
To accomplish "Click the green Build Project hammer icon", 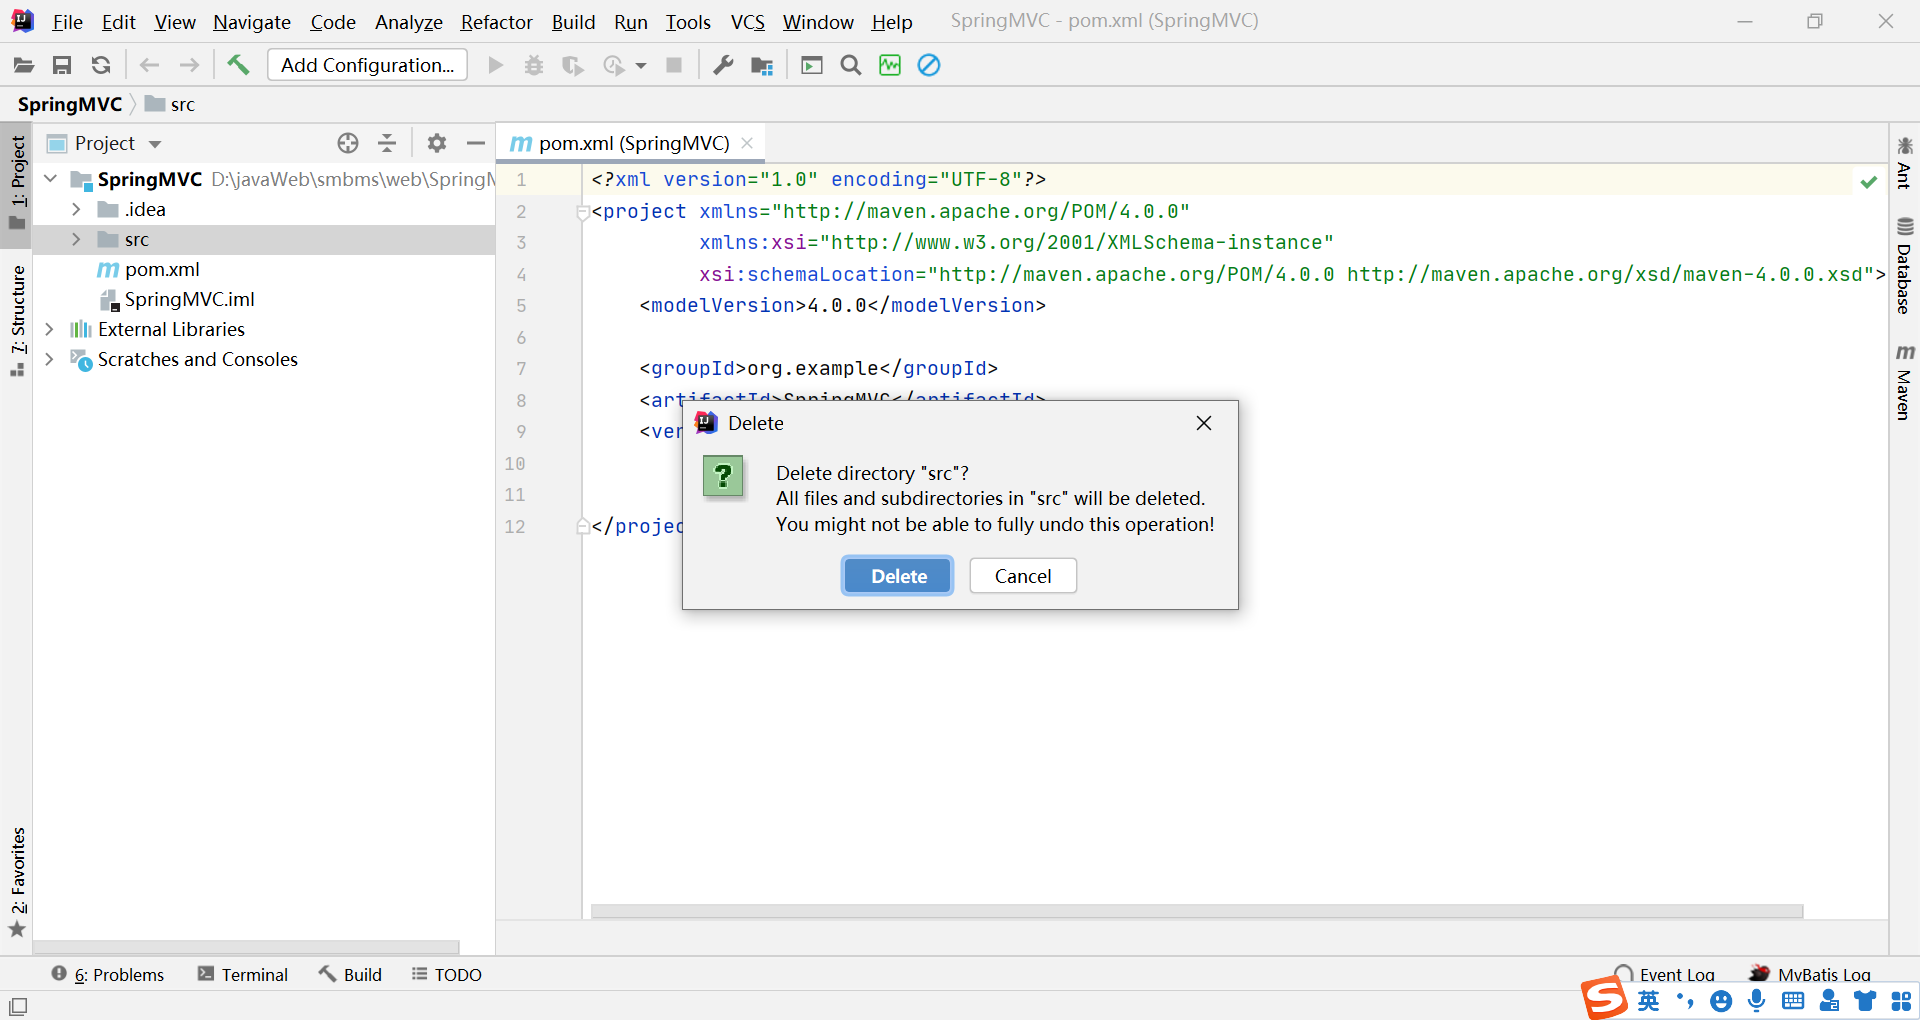I will click(x=238, y=65).
